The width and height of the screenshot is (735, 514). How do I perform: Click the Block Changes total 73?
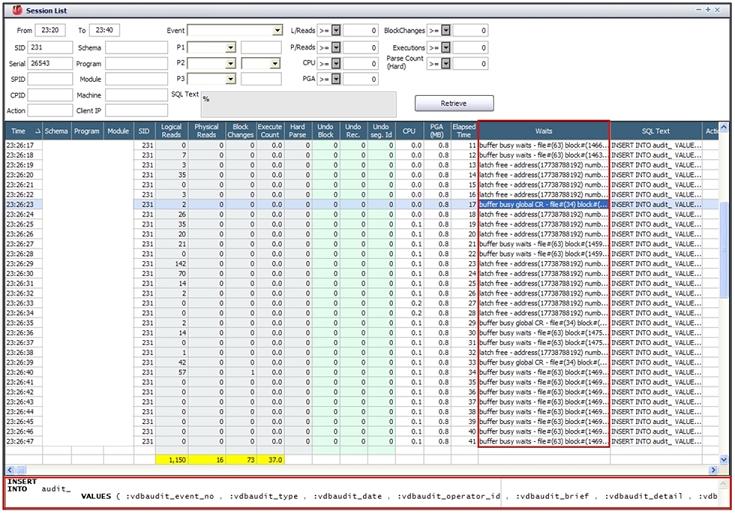pyautogui.click(x=241, y=460)
